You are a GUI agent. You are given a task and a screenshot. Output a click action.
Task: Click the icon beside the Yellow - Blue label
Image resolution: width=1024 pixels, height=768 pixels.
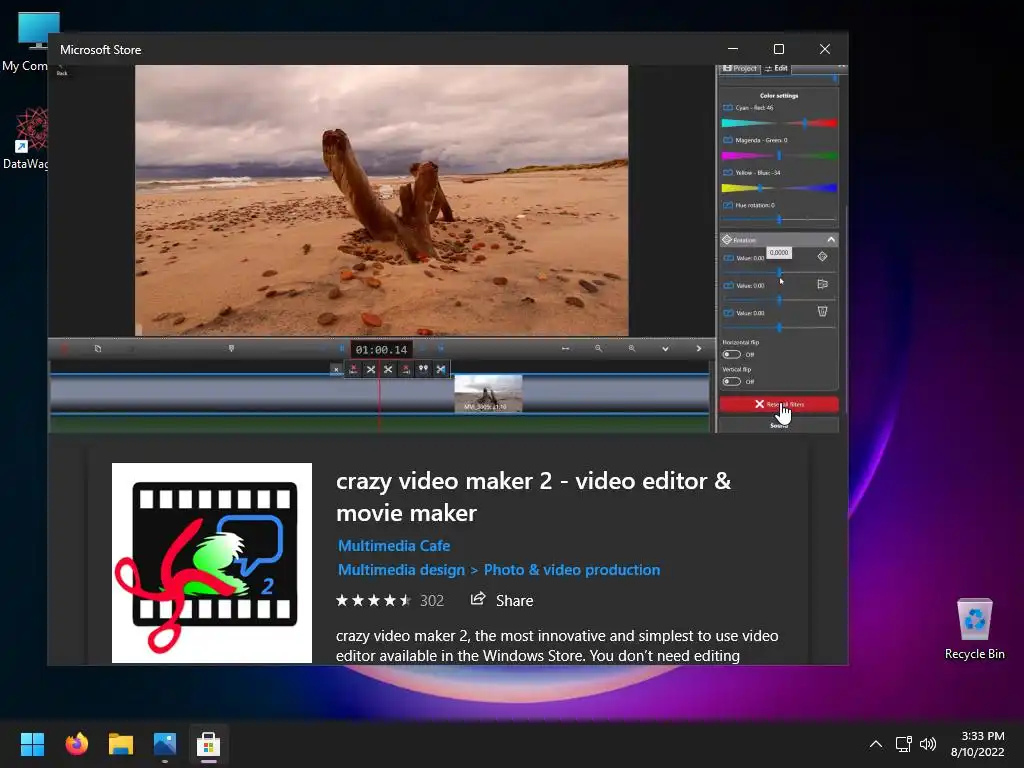tap(728, 172)
